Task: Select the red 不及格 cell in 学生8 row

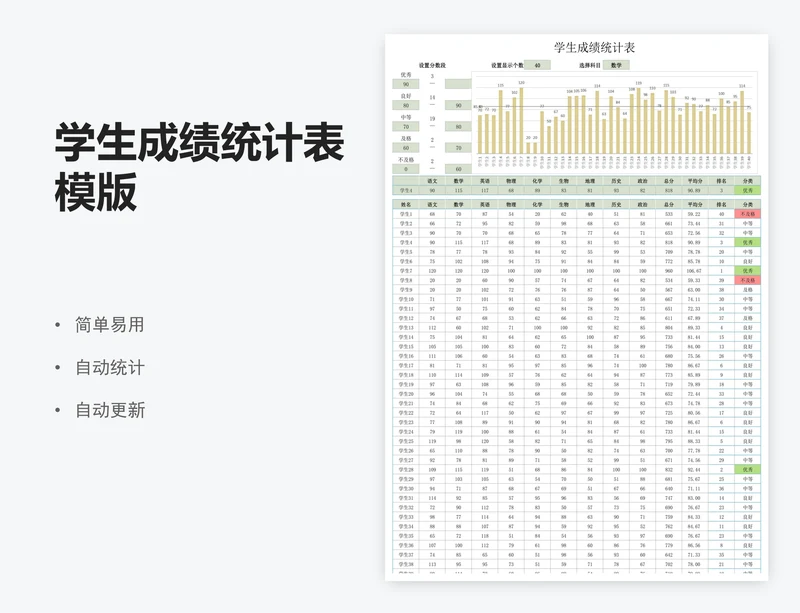Action: point(747,281)
